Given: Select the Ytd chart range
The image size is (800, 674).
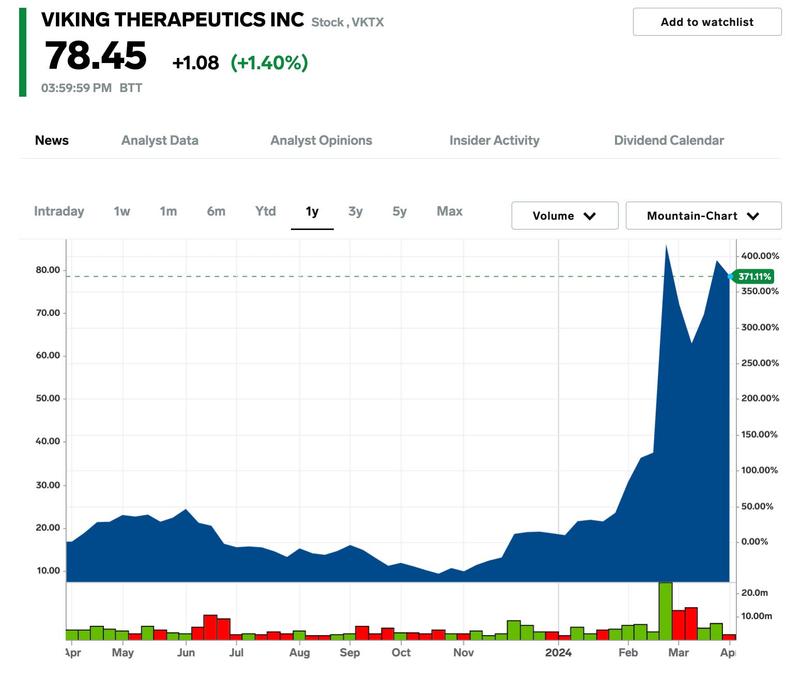Looking at the screenshot, I should pos(265,211).
